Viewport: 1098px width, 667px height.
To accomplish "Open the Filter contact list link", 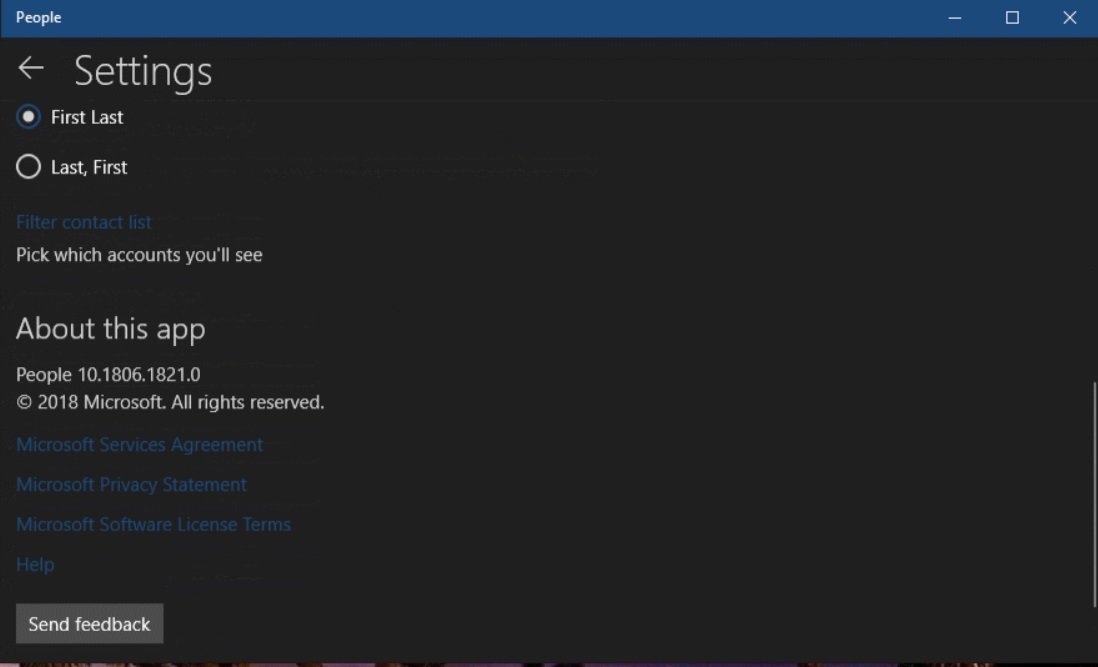I will click(x=83, y=222).
